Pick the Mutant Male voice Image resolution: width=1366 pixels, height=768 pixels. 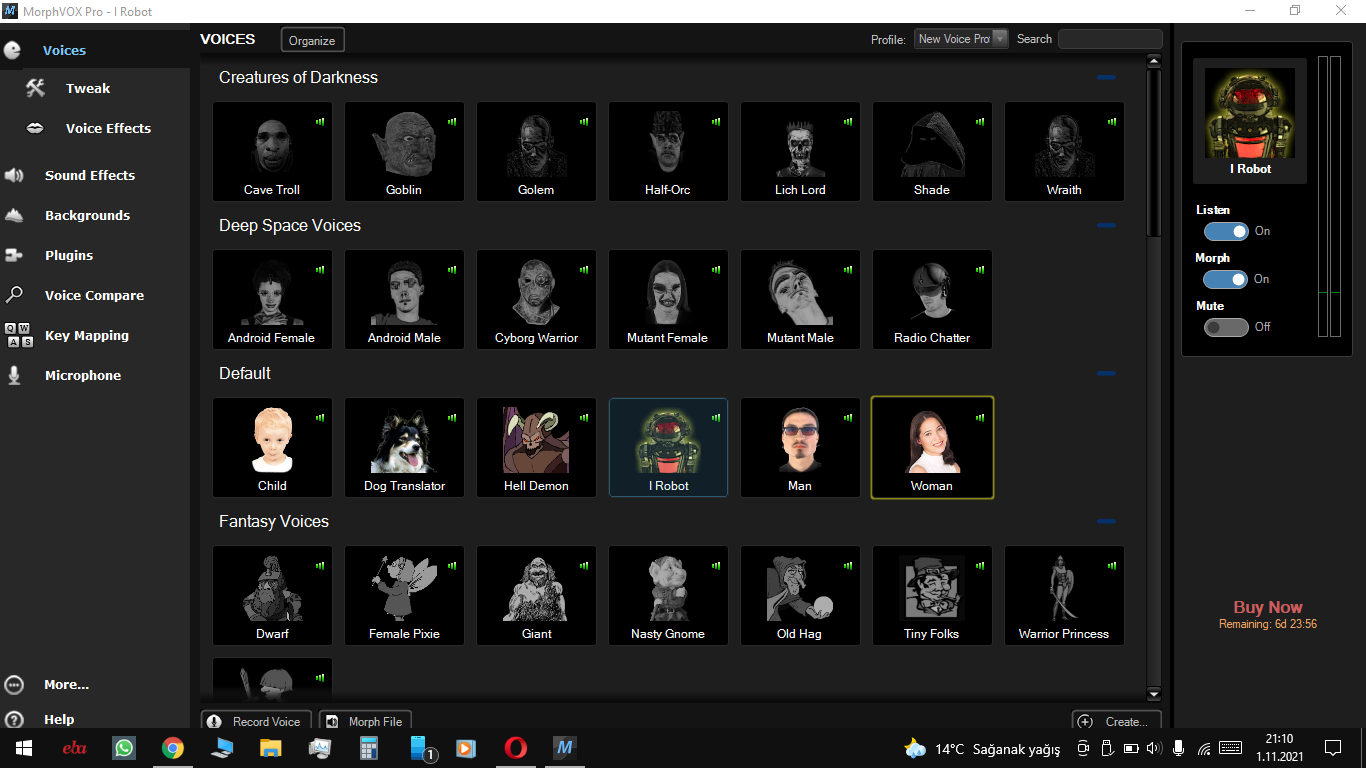pyautogui.click(x=800, y=299)
